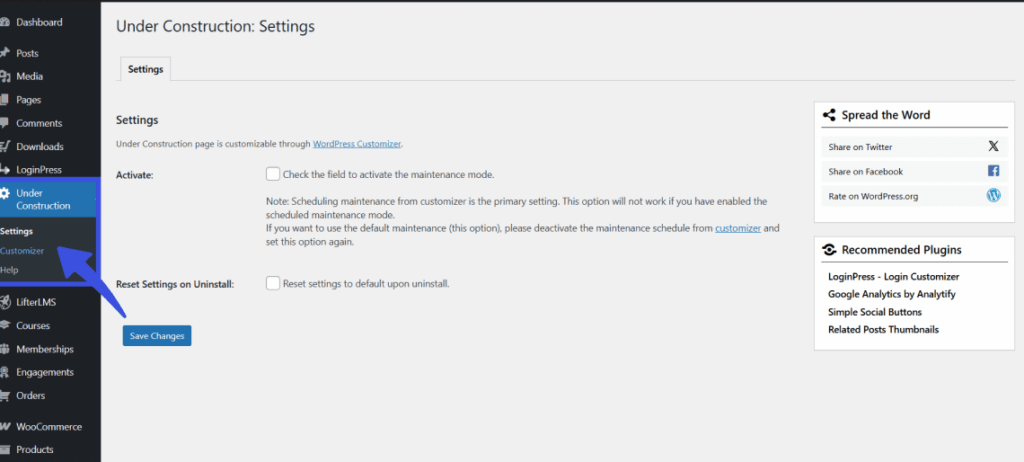The image size is (1024, 462).
Task: Click the WooCommerce icon in sidebar
Action: [6, 427]
